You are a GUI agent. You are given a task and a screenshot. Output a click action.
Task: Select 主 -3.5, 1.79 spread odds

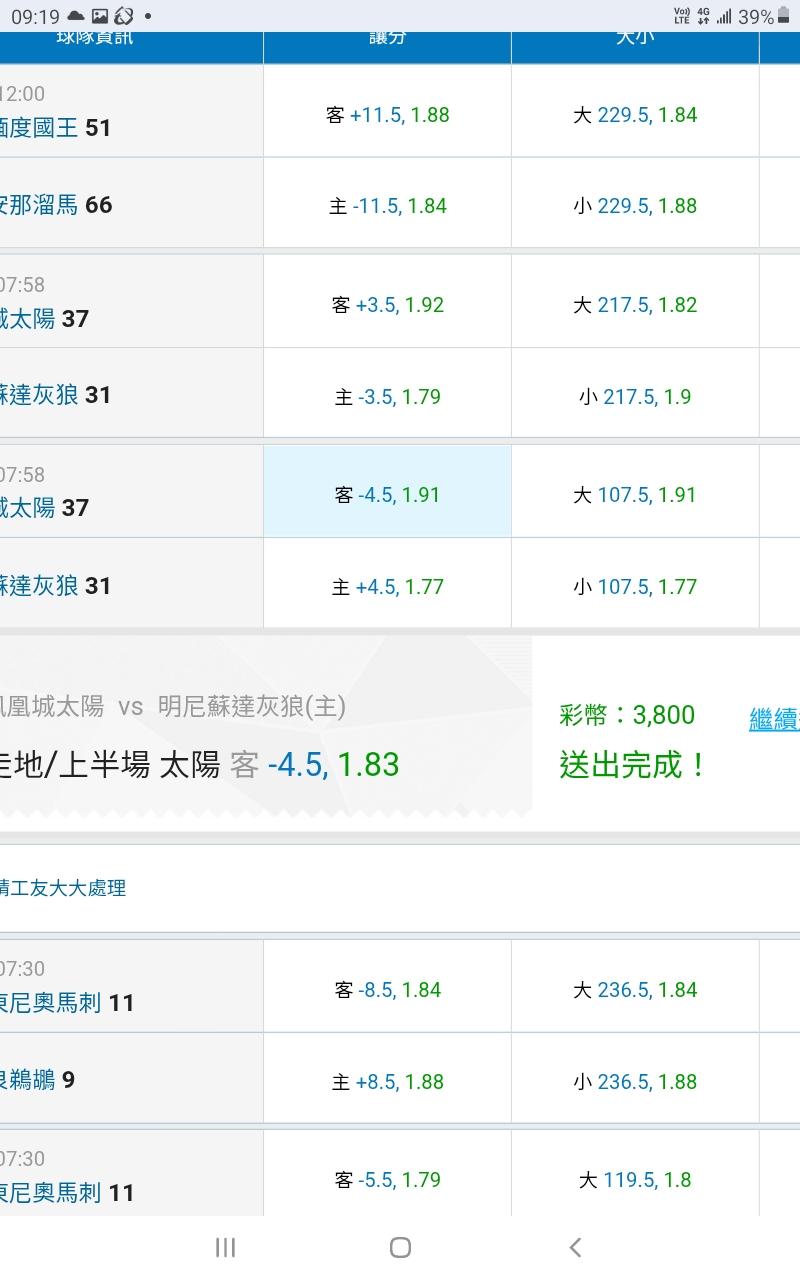pos(387,397)
